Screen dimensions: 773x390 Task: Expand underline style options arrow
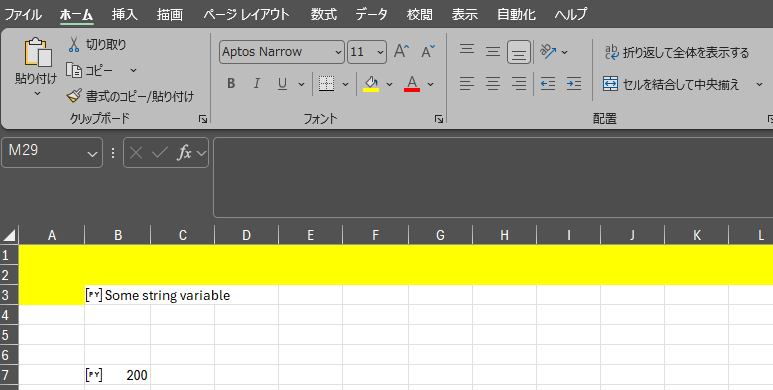[x=301, y=85]
